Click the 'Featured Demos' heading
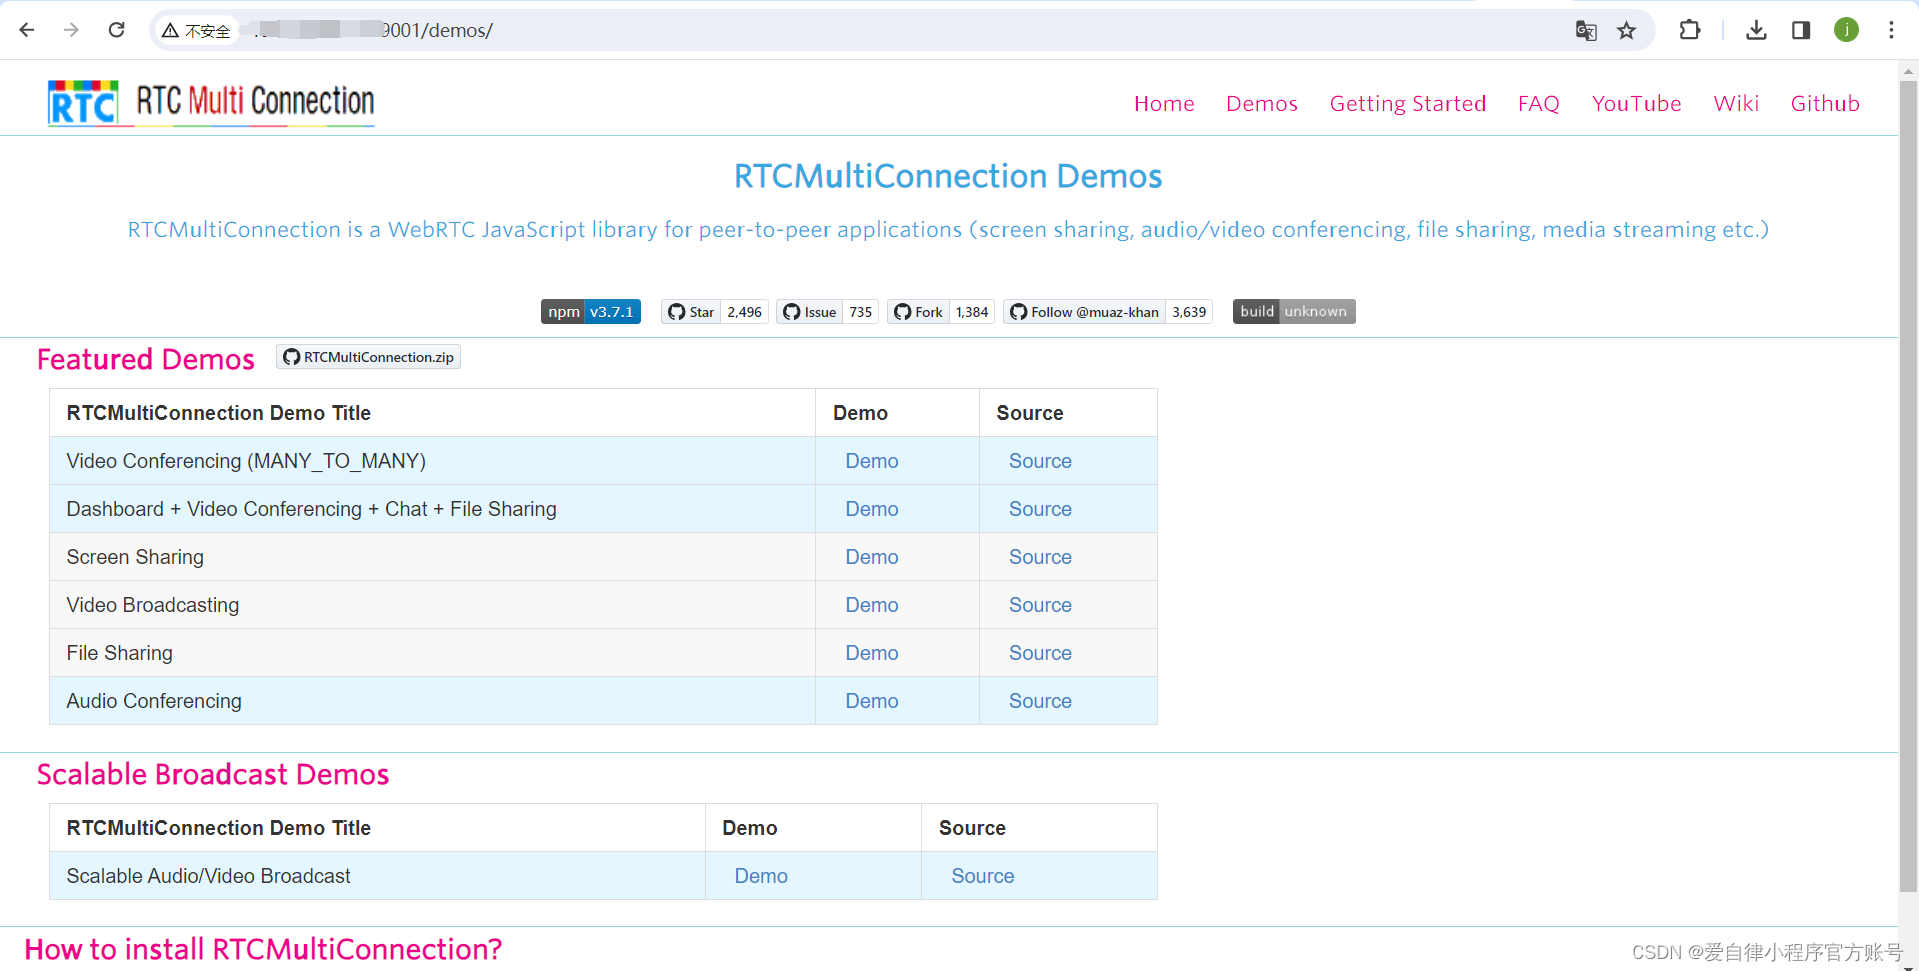The image size is (1919, 971). point(146,359)
